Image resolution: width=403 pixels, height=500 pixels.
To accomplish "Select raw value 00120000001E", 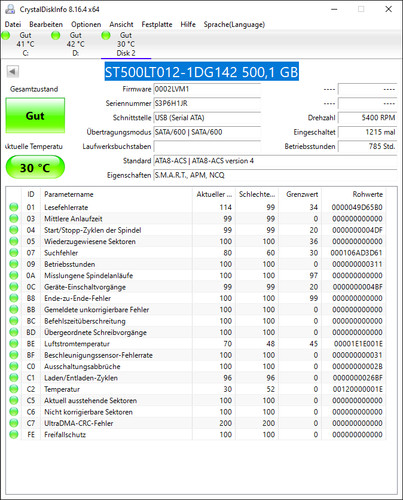I will (x=357, y=389).
